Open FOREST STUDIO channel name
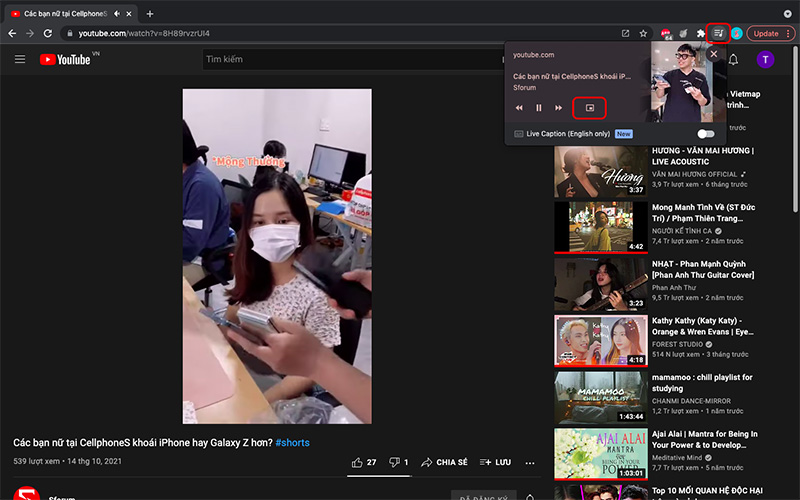Screen dimensions: 800x500 pyautogui.click(x=677, y=344)
